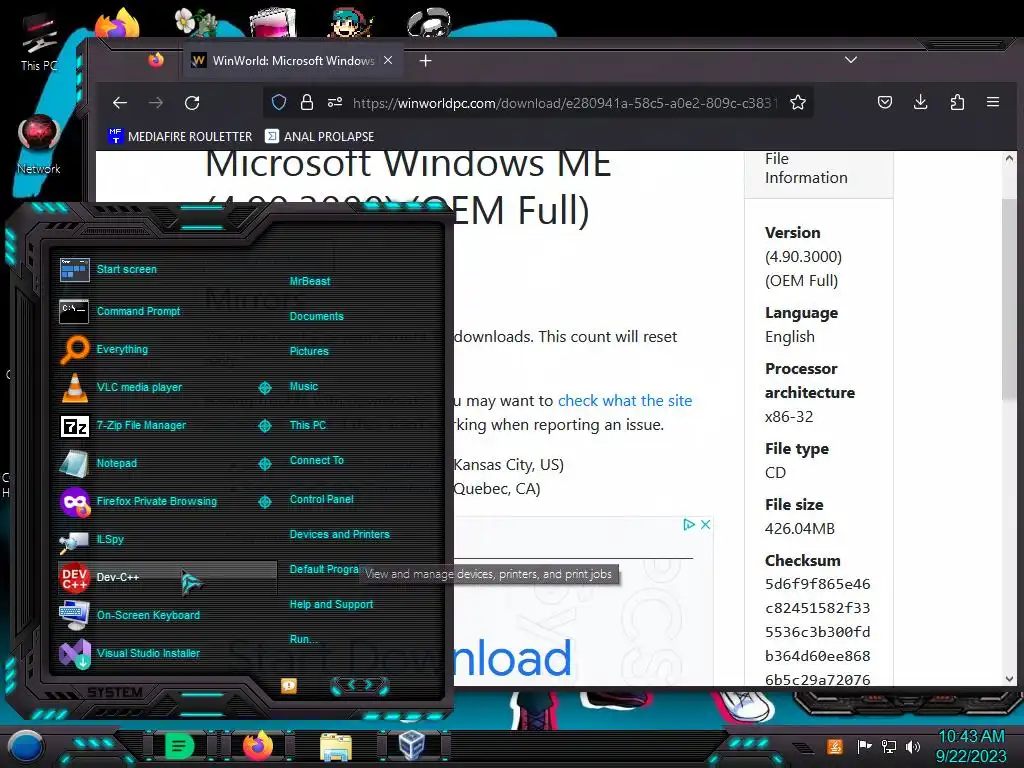Screen dimensions: 1024x768
Task: Click orange alert icon in start menu
Action: [x=289, y=685]
